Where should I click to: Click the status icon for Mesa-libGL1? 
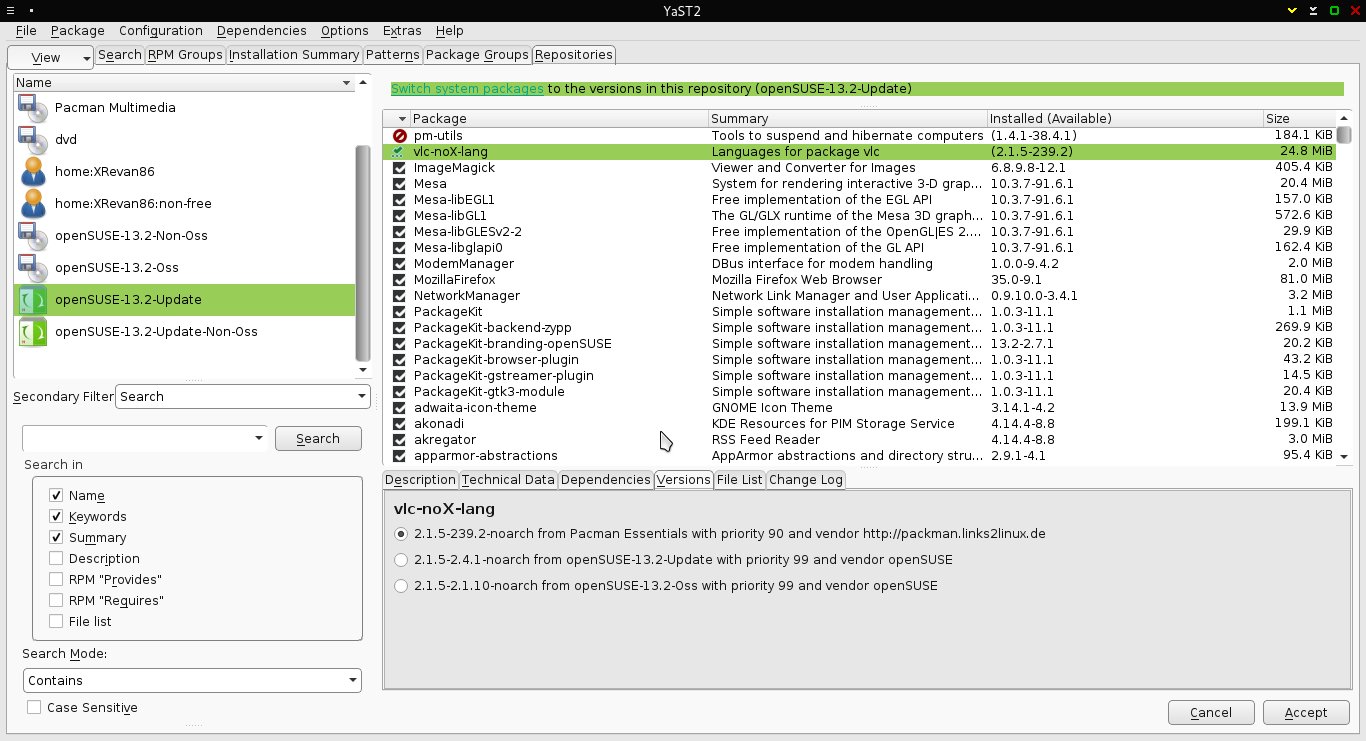pyautogui.click(x=400, y=216)
